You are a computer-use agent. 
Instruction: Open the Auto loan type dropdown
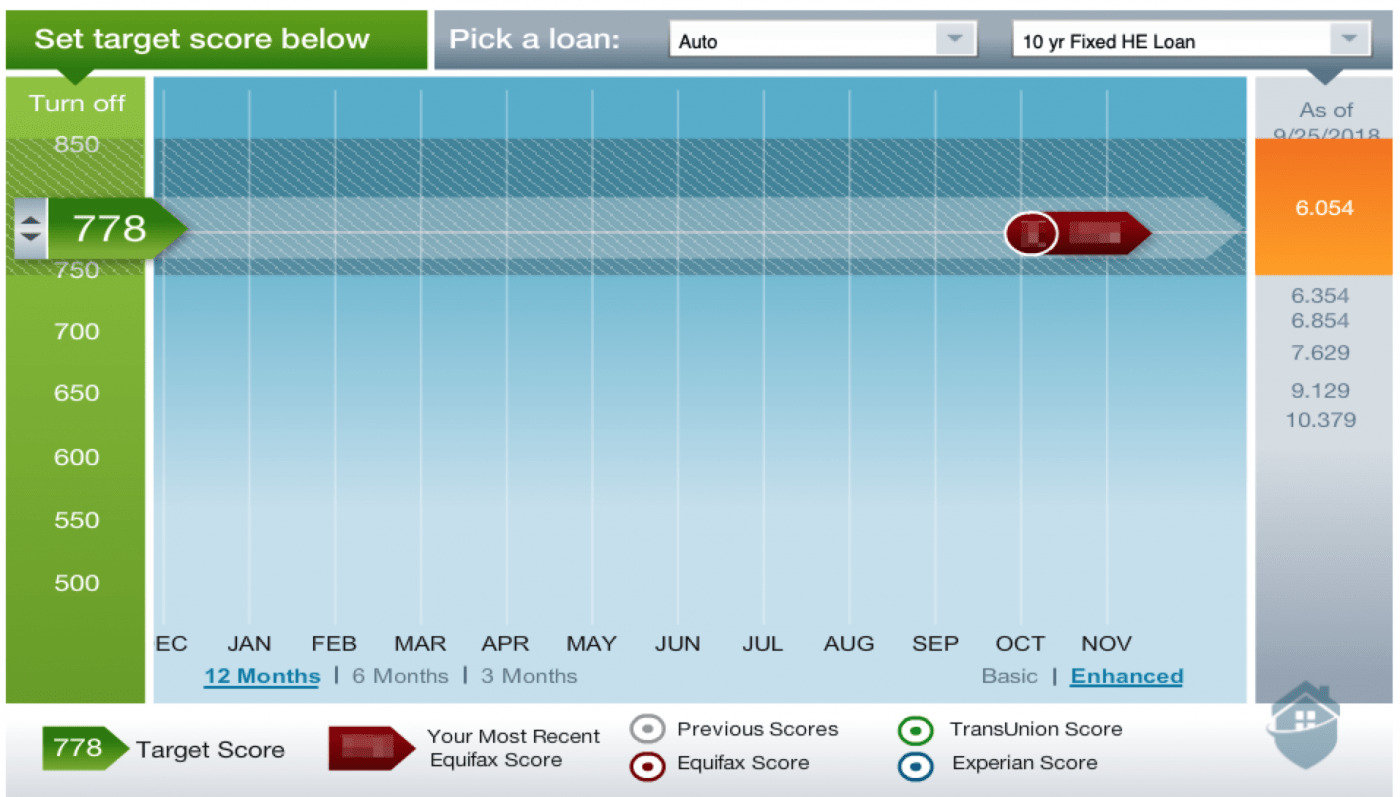point(821,41)
